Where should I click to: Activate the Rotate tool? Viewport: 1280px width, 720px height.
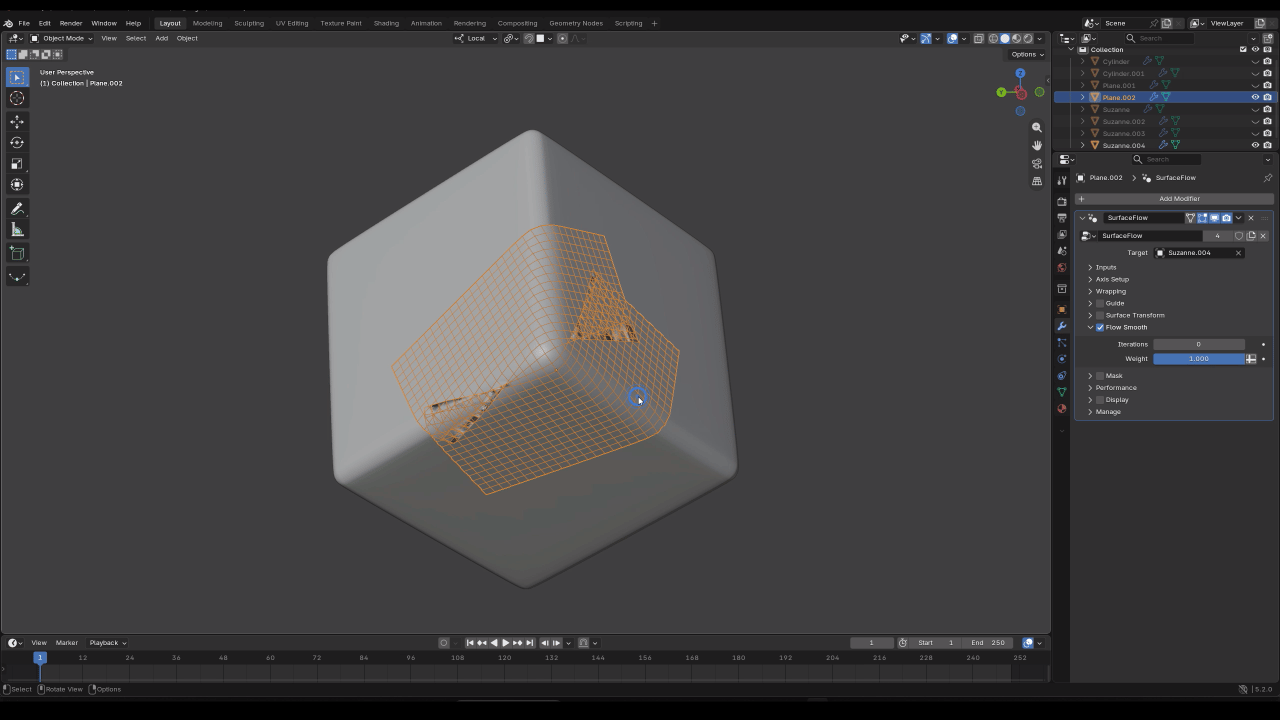coord(17,143)
